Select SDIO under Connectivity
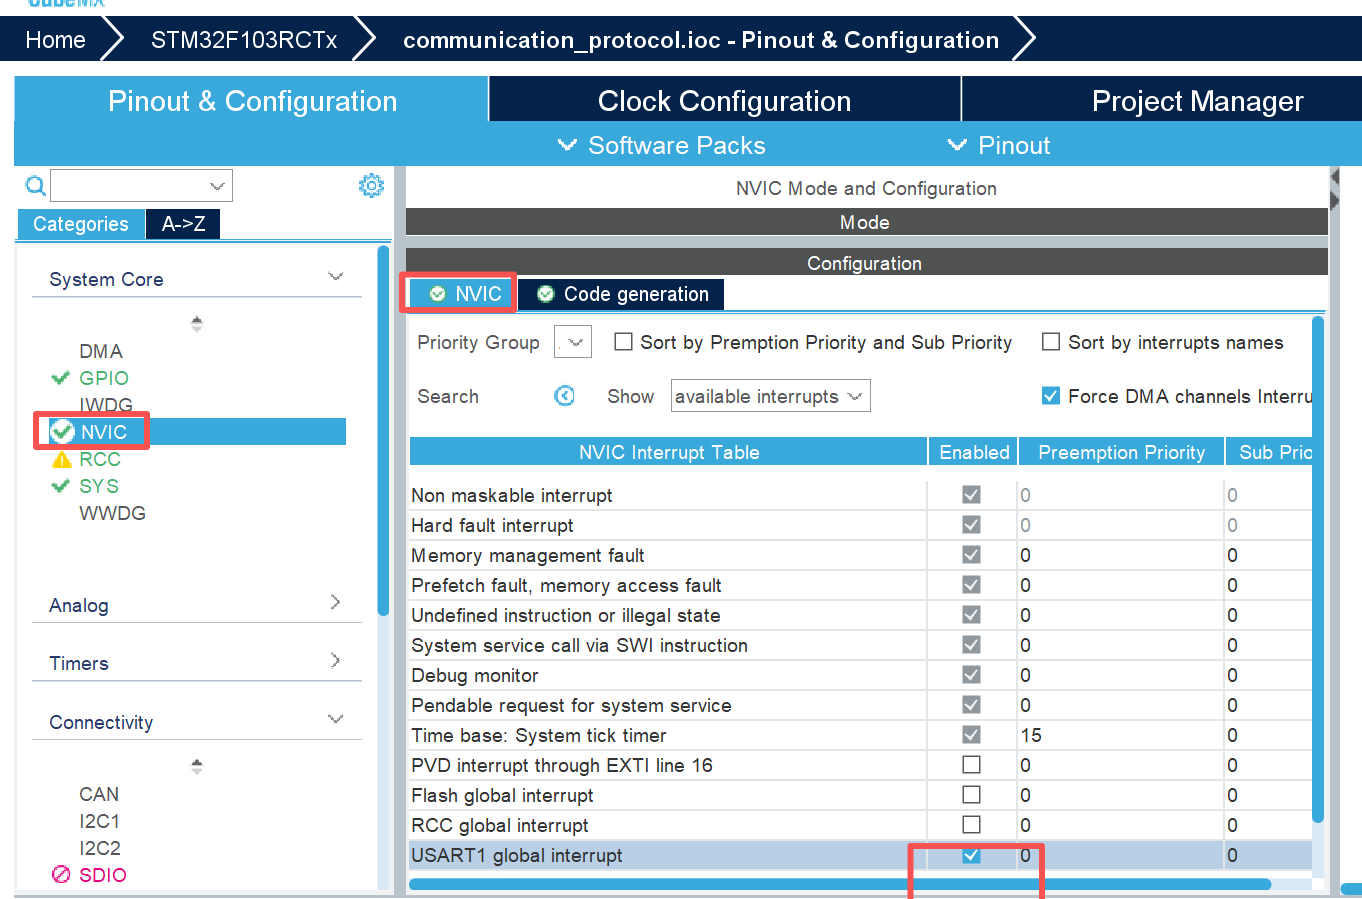The width and height of the screenshot is (1362, 899). tap(103, 875)
